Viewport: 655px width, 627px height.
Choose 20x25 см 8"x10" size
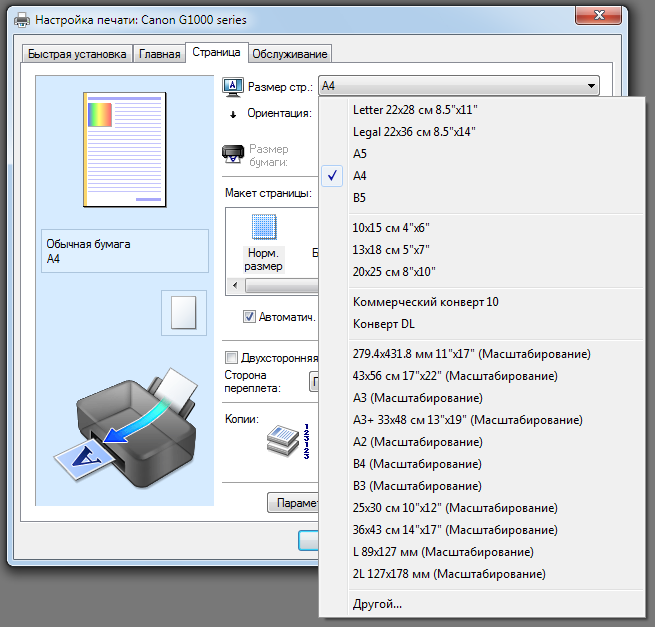pyautogui.click(x=482, y=272)
